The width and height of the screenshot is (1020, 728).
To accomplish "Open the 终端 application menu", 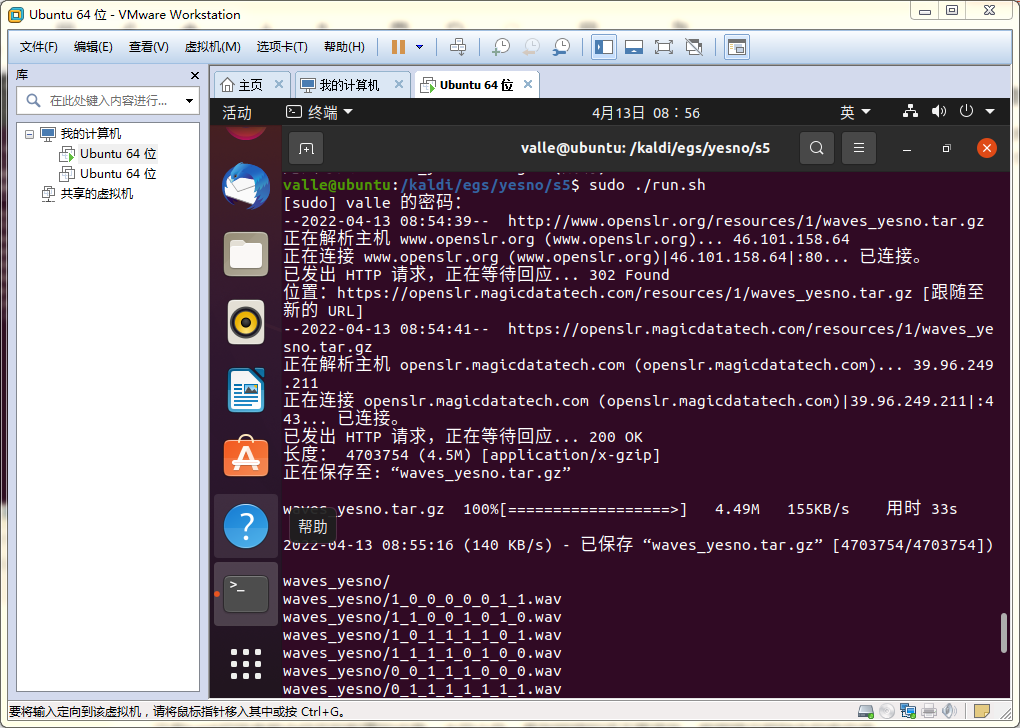I will 319,113.
